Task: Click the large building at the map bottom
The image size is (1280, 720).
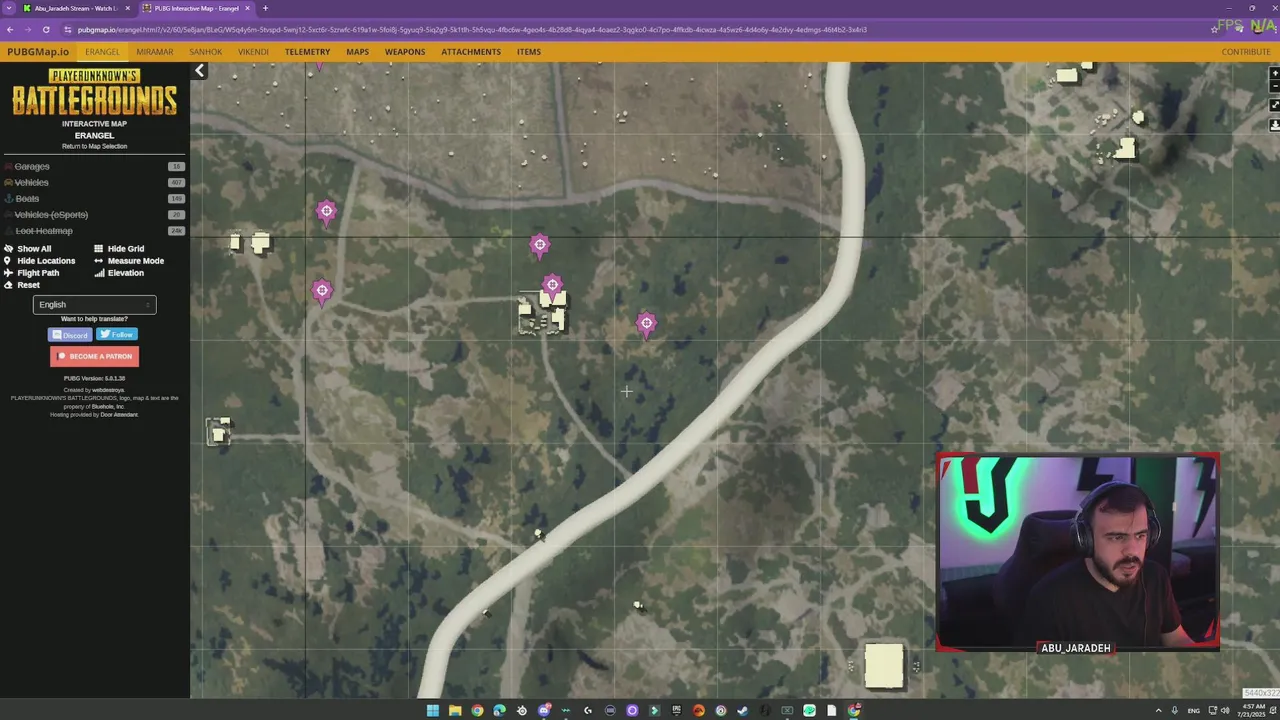Action: [x=884, y=666]
